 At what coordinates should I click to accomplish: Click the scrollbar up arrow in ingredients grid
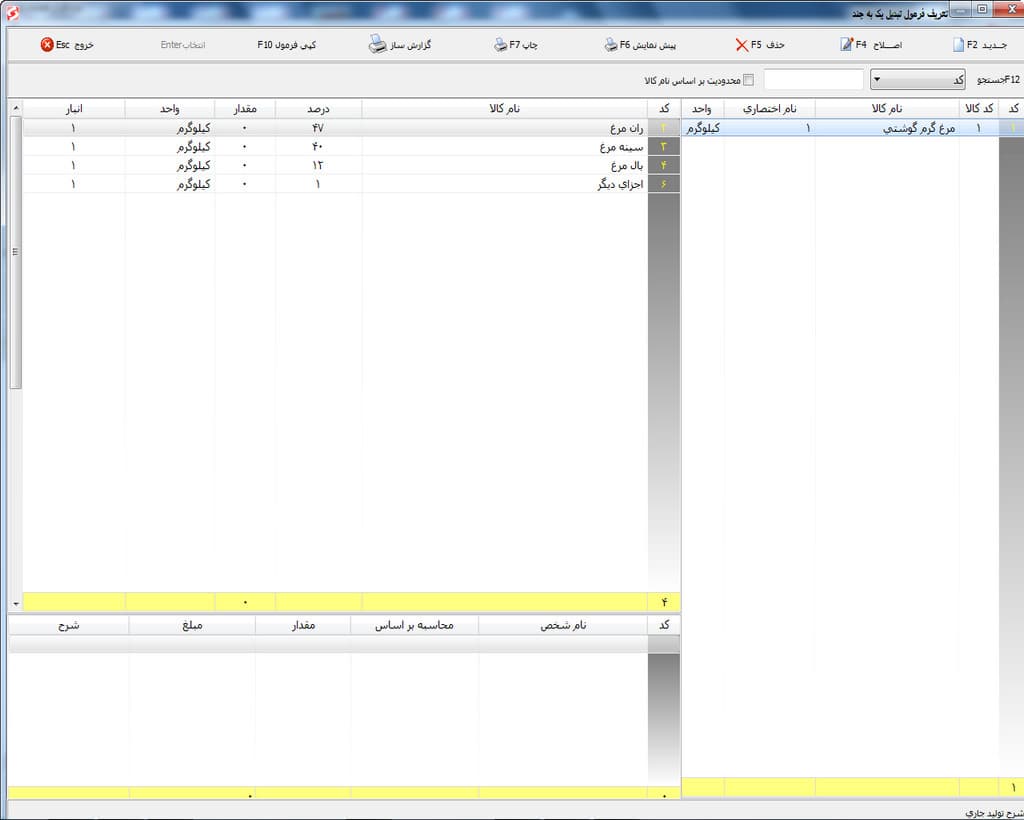16,108
